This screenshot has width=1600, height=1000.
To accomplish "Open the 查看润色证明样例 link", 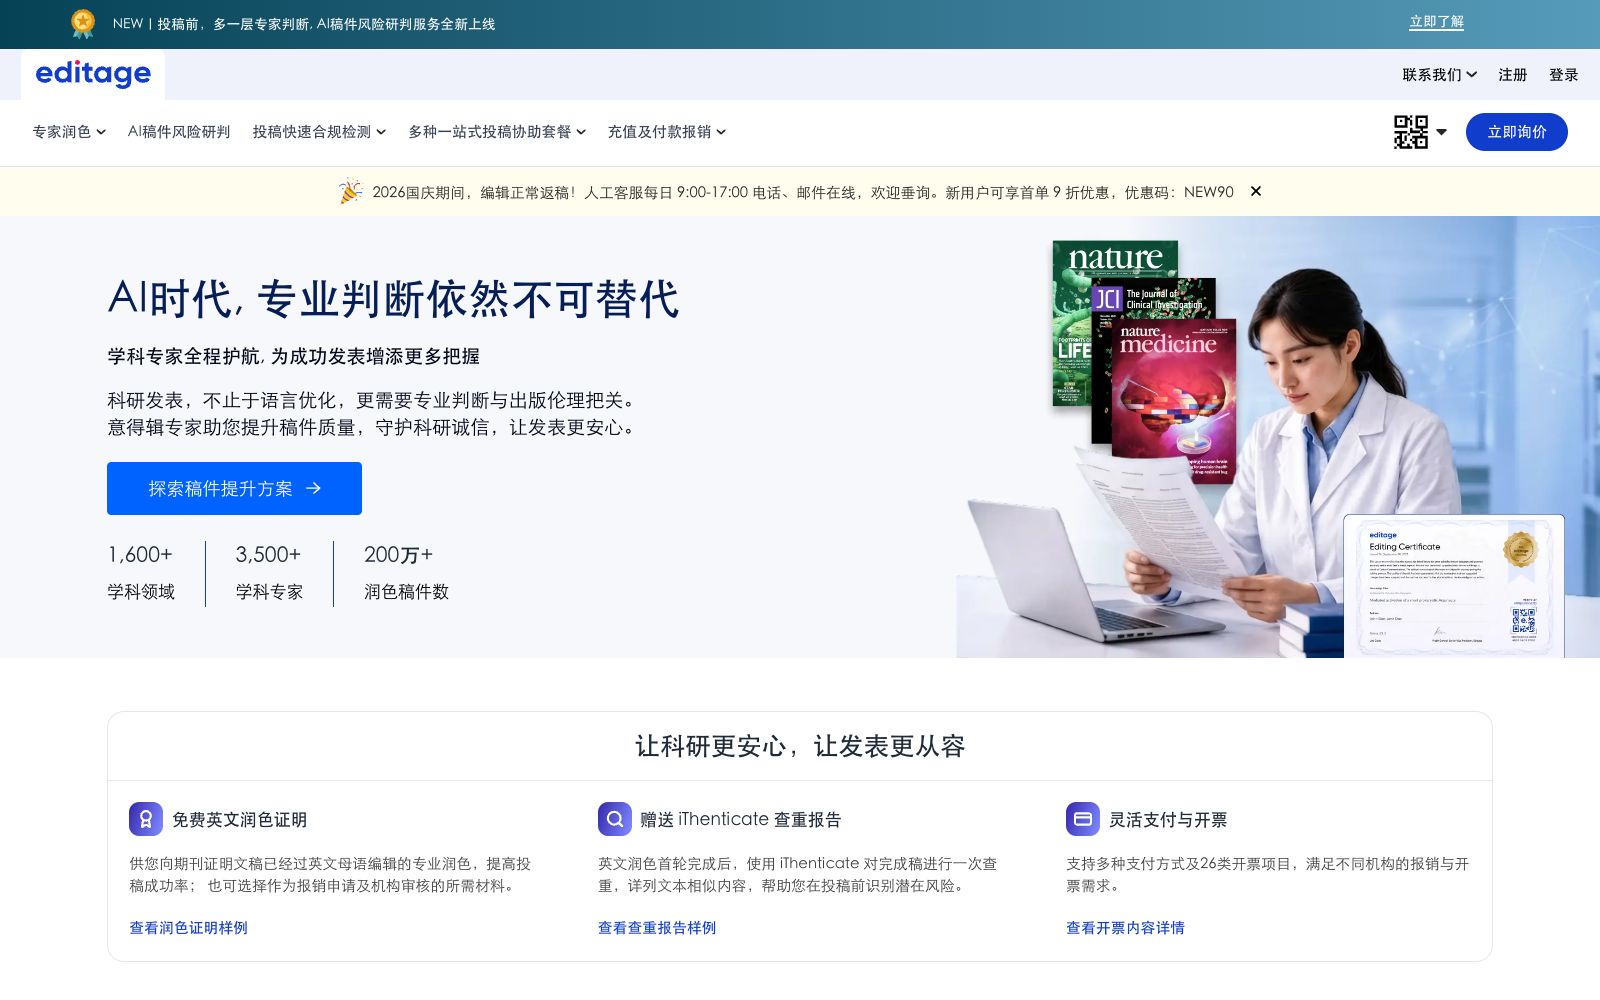I will (x=188, y=928).
